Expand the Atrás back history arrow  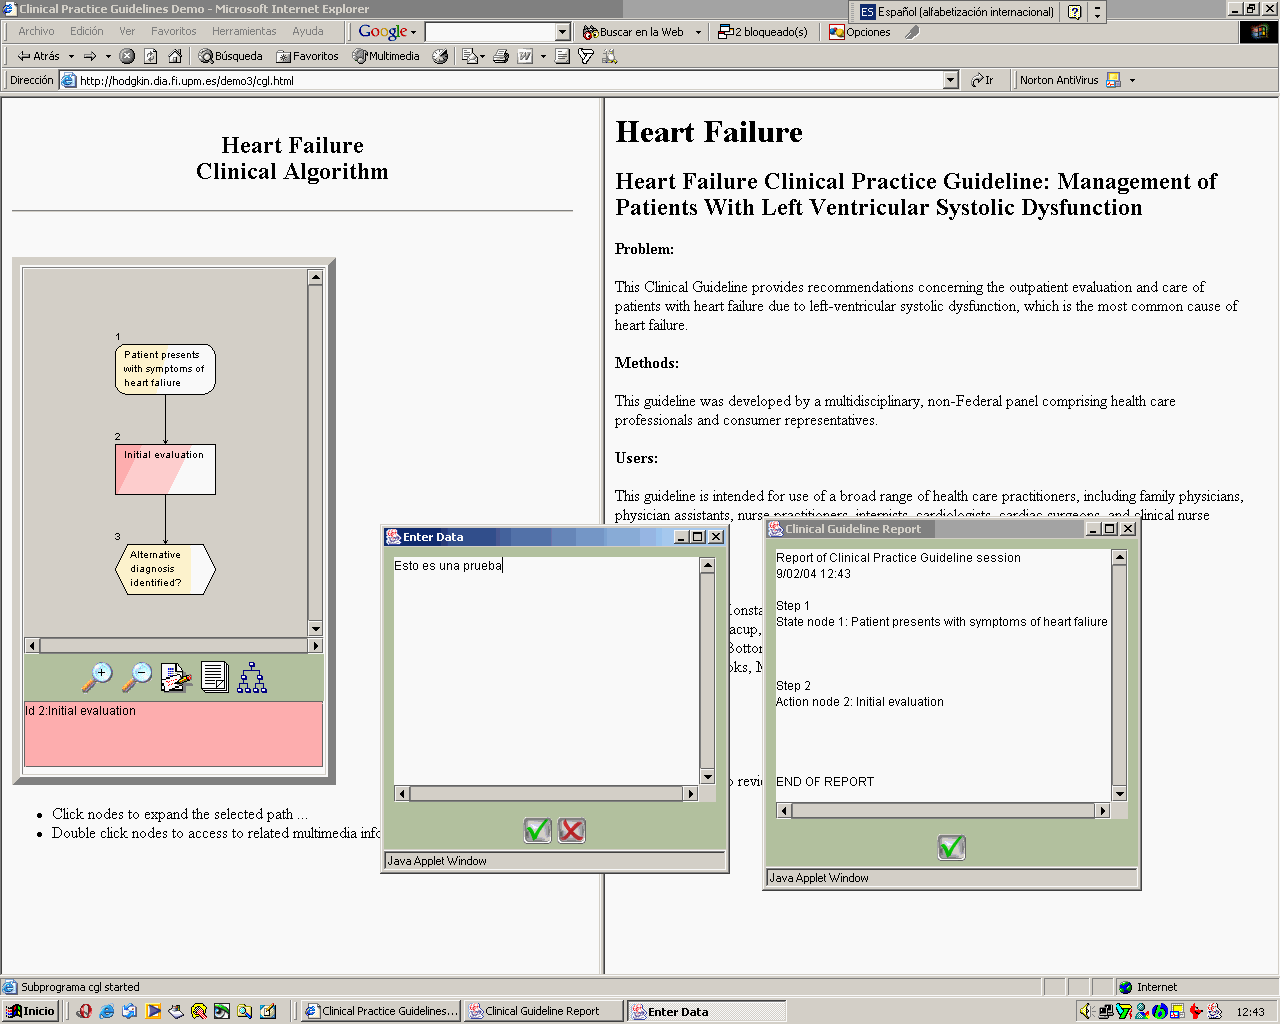tap(71, 56)
